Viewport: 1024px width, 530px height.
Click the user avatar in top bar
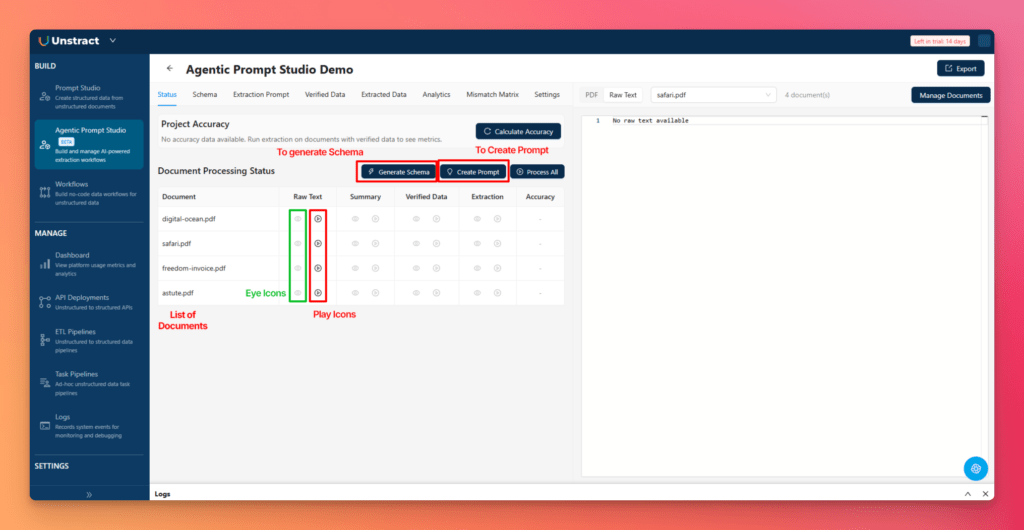point(984,41)
